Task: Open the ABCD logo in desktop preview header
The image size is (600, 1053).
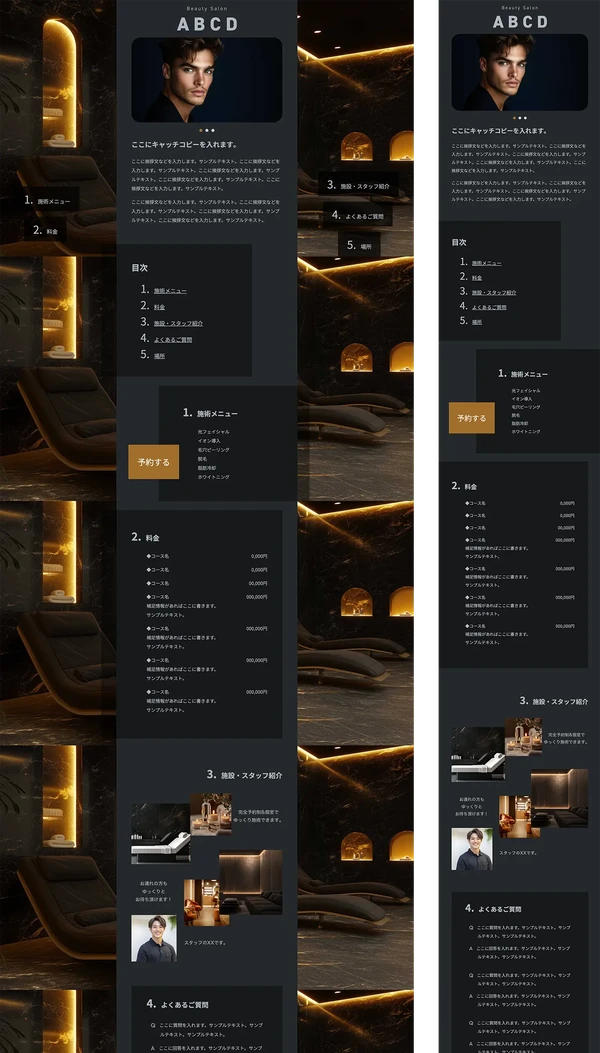Action: [x=207, y=24]
